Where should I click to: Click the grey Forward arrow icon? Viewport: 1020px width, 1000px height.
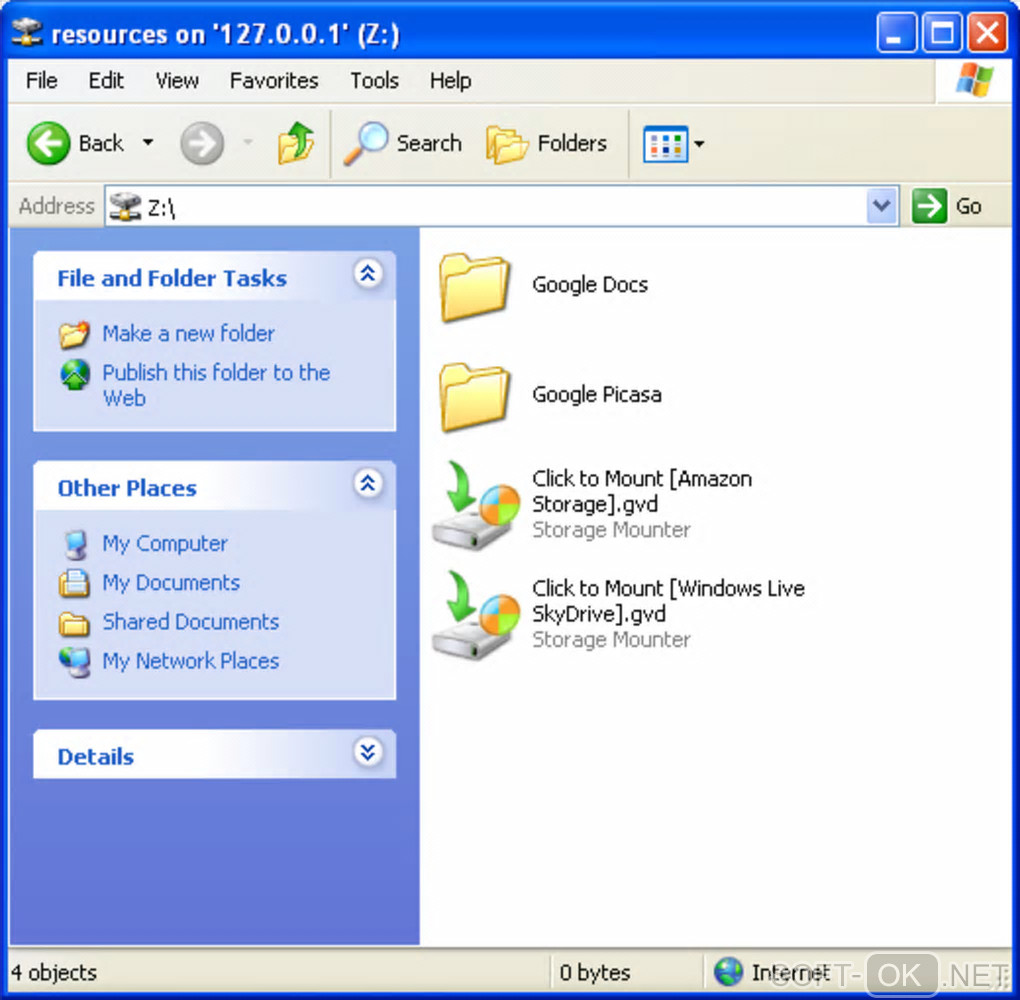click(x=202, y=143)
